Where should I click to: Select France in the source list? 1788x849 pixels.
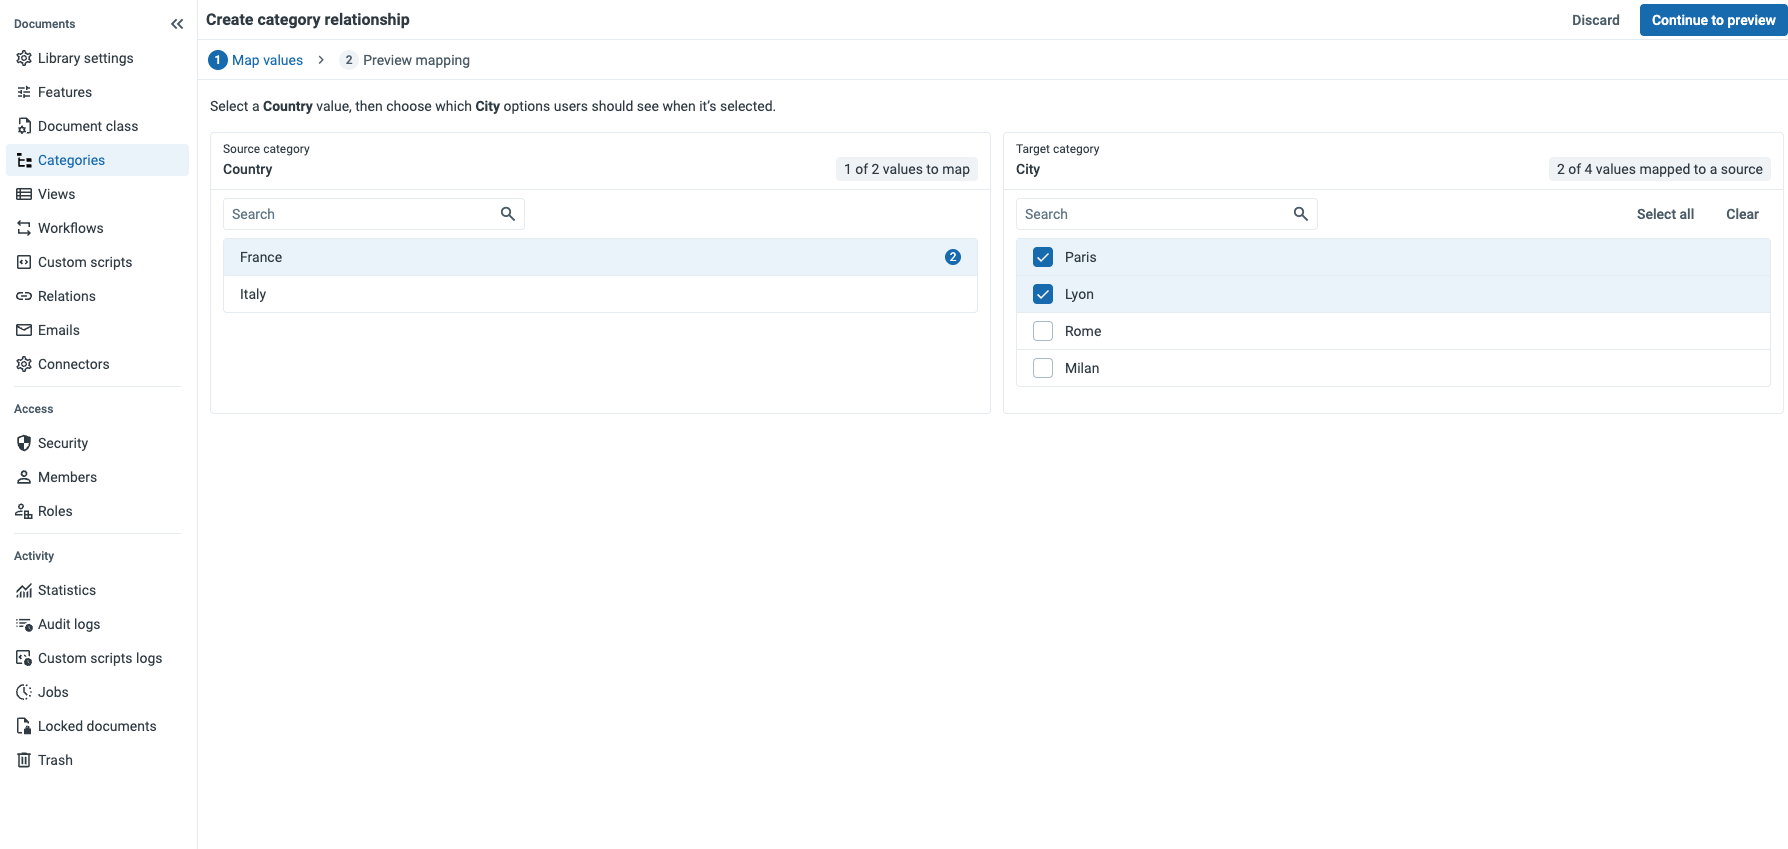(600, 257)
